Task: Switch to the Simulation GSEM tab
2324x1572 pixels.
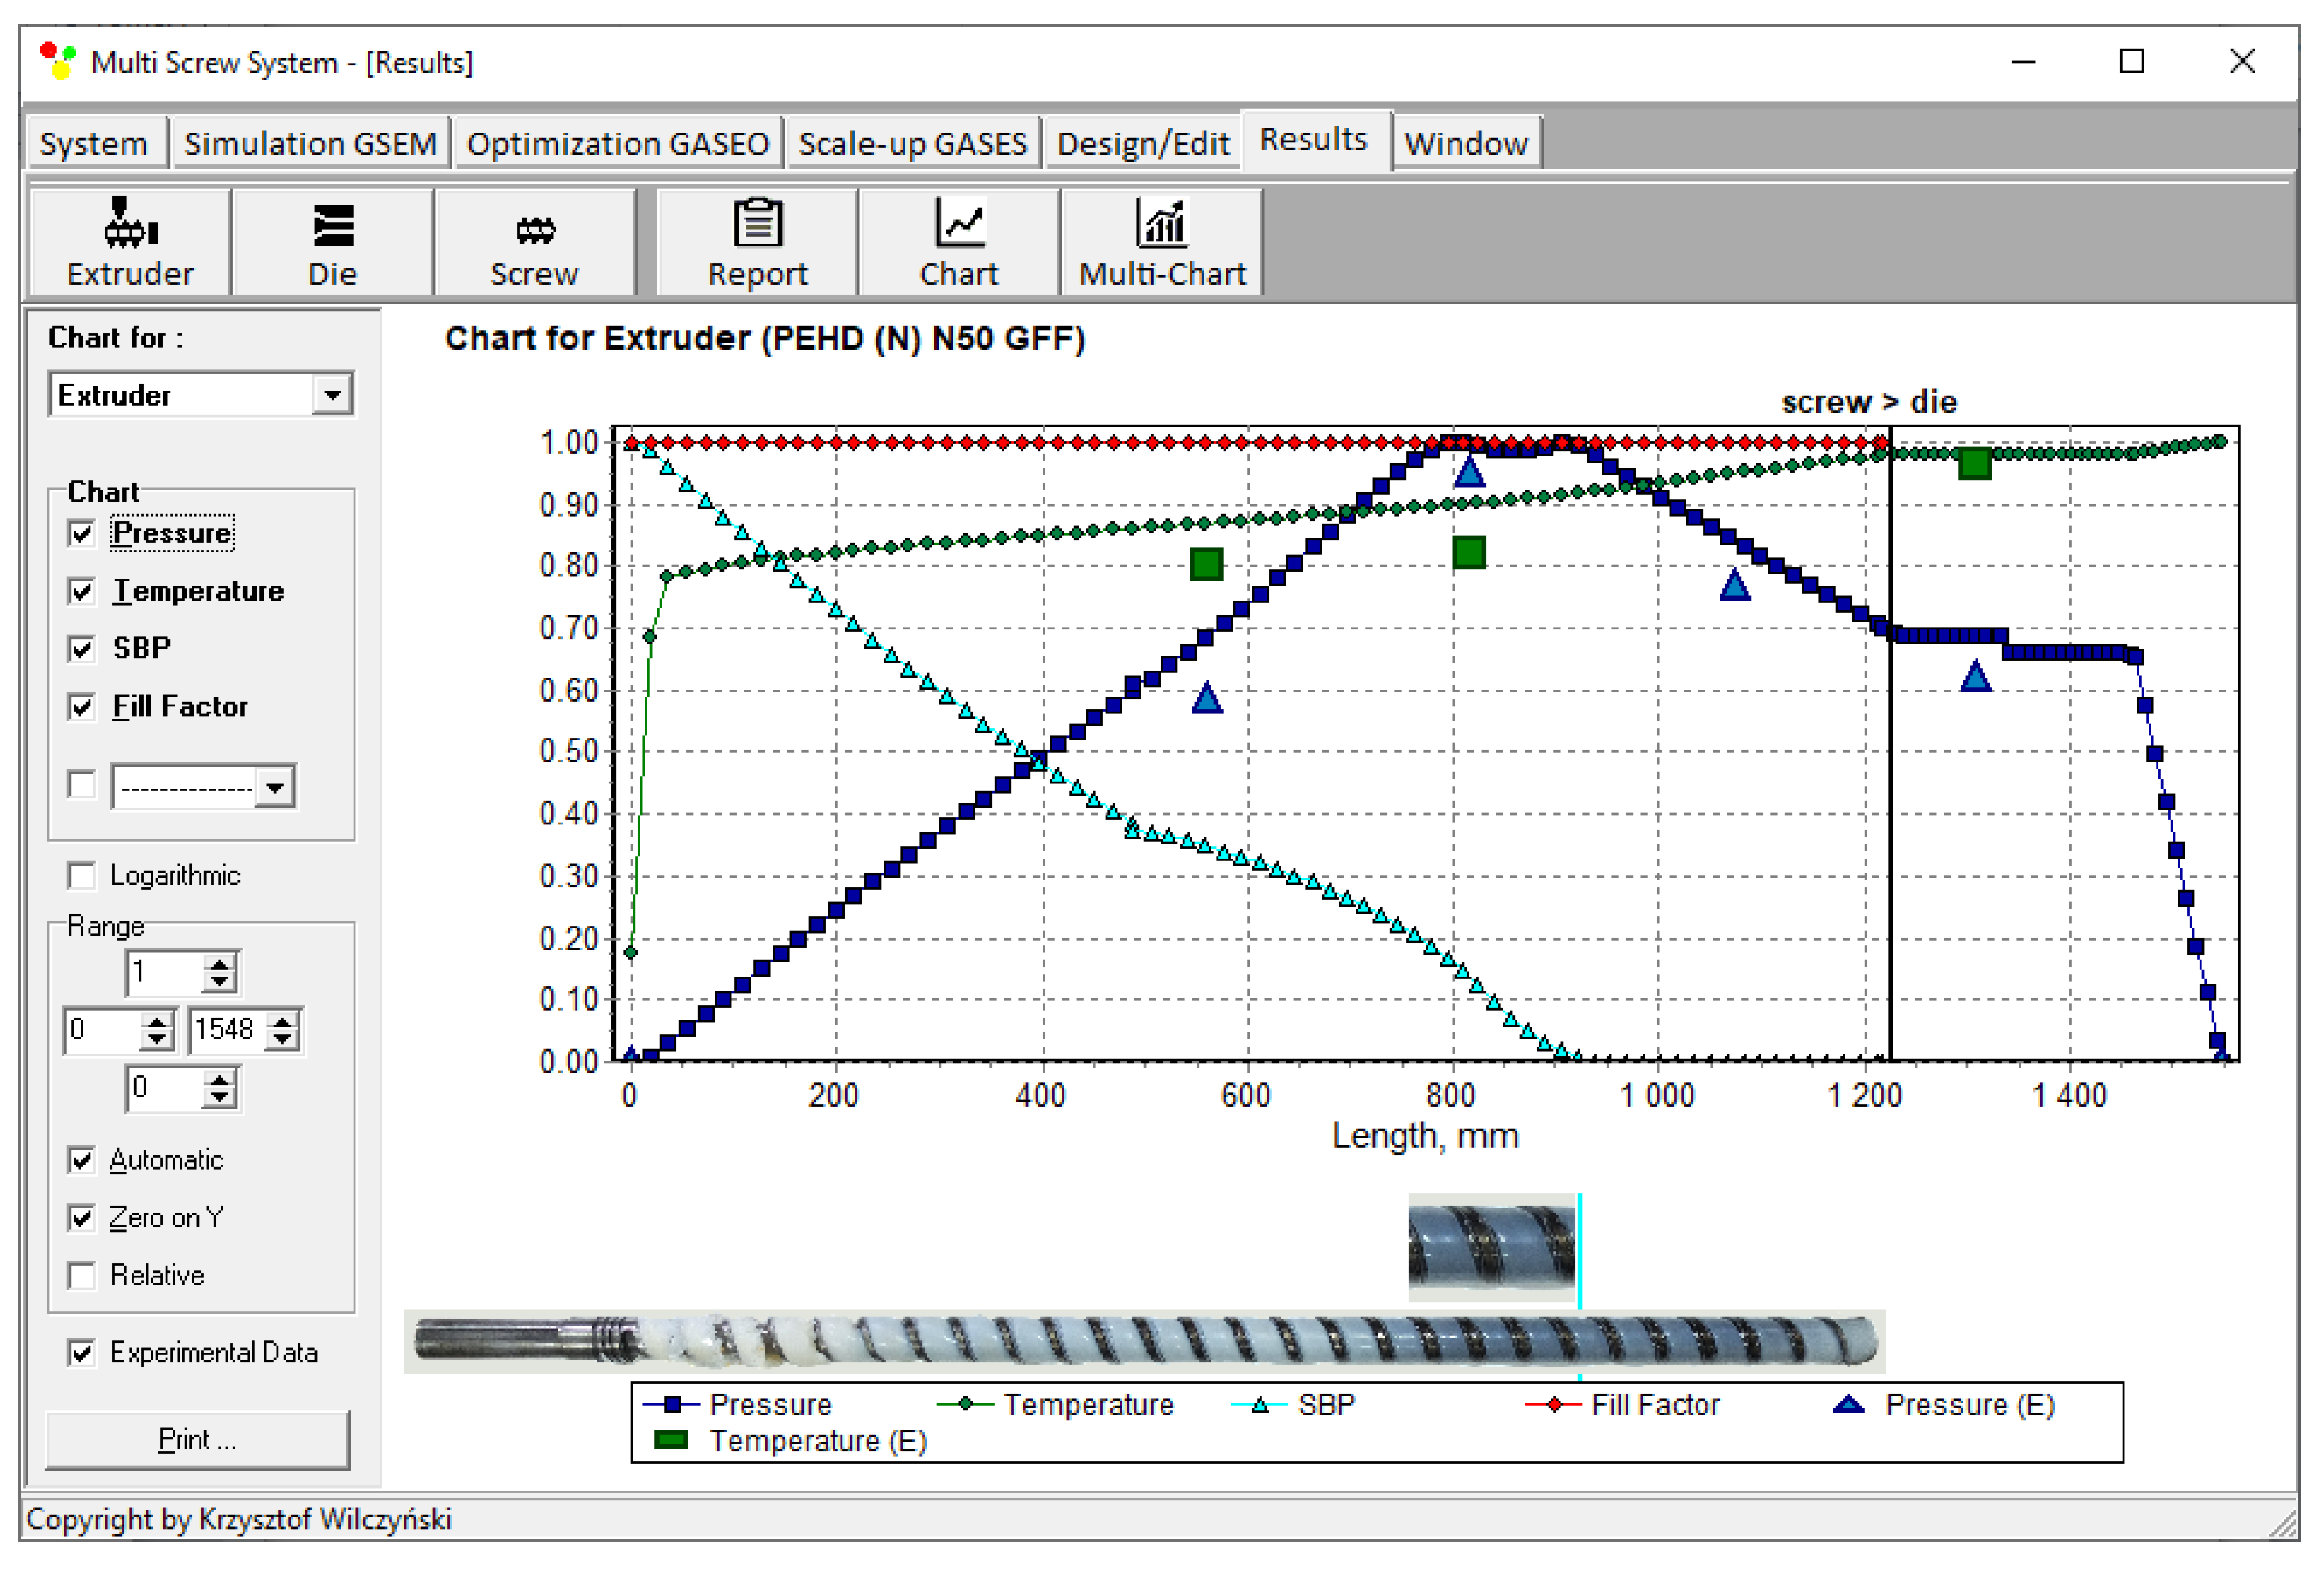Action: point(310,144)
